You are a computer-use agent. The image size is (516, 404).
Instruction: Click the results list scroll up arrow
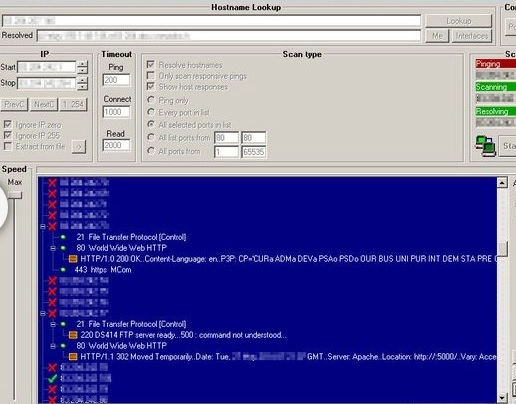pyautogui.click(x=502, y=182)
